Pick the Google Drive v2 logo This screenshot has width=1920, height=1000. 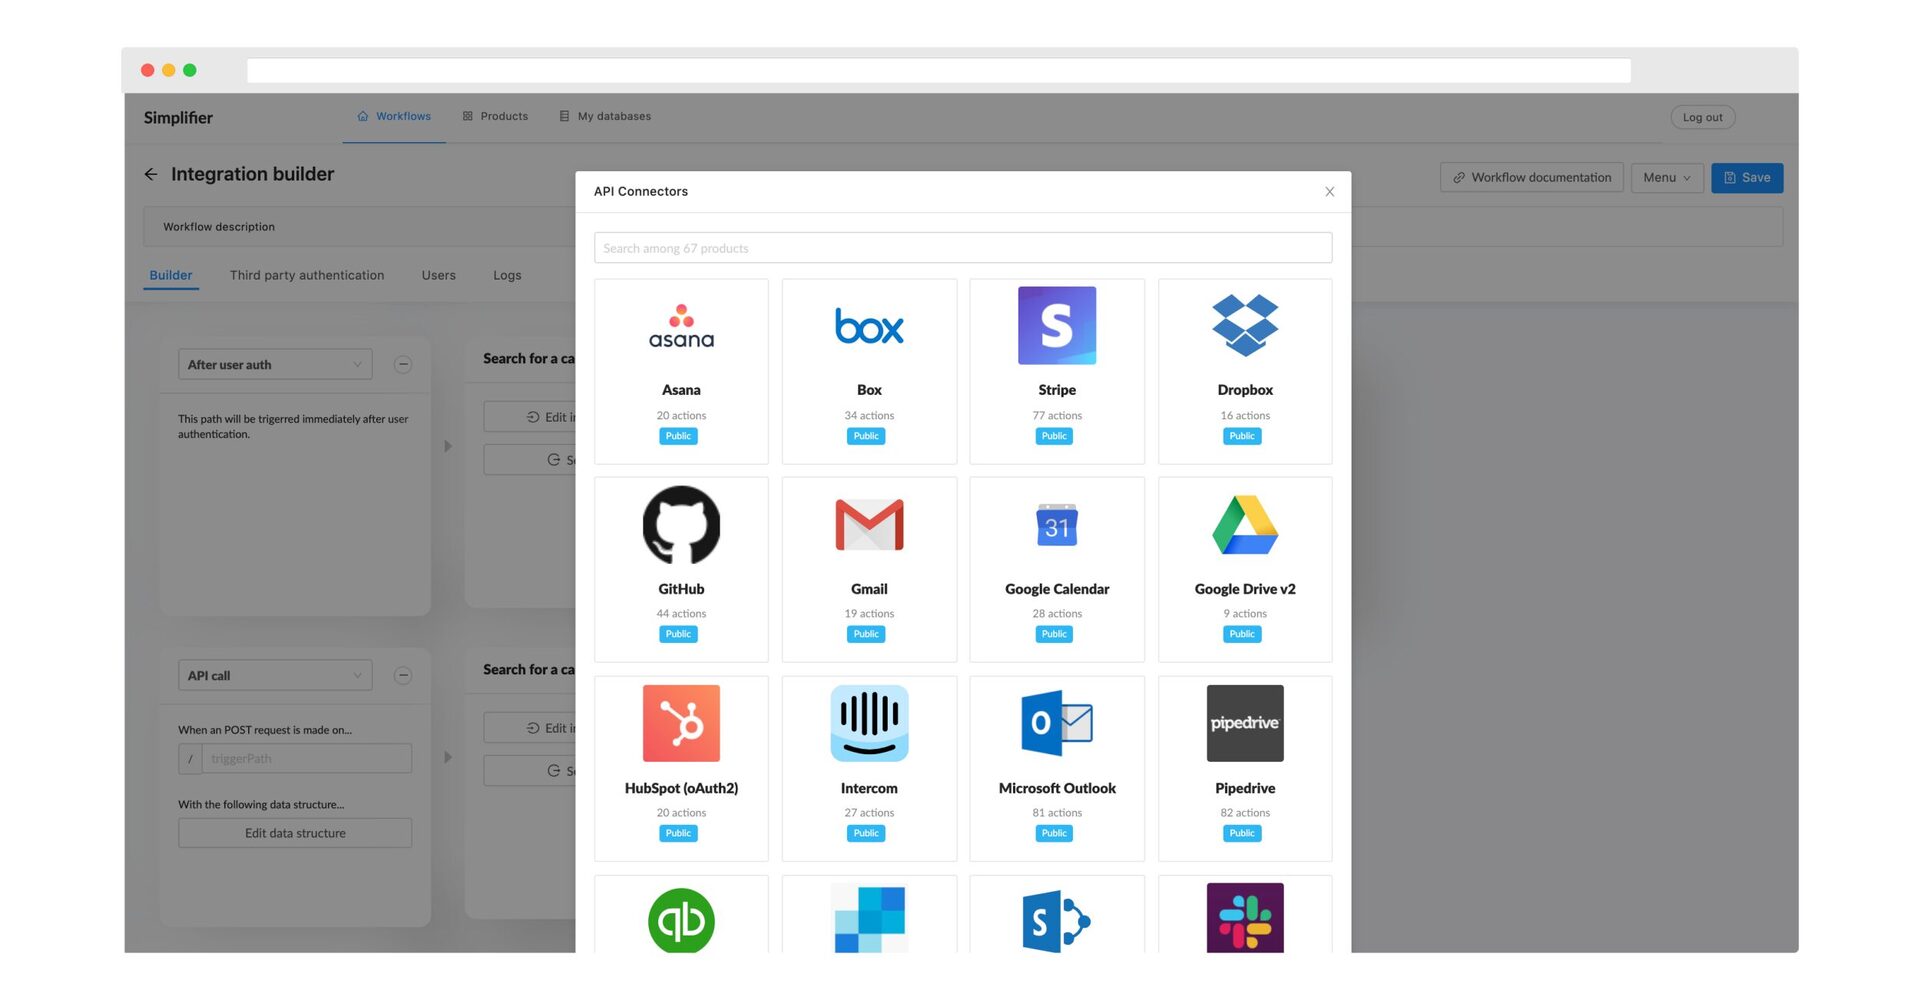[x=1245, y=525]
